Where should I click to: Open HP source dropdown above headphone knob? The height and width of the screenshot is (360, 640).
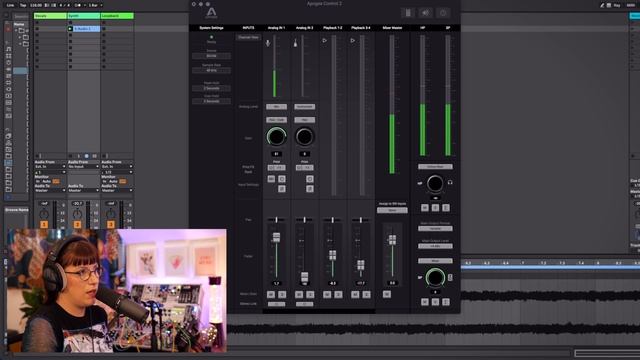[435, 167]
